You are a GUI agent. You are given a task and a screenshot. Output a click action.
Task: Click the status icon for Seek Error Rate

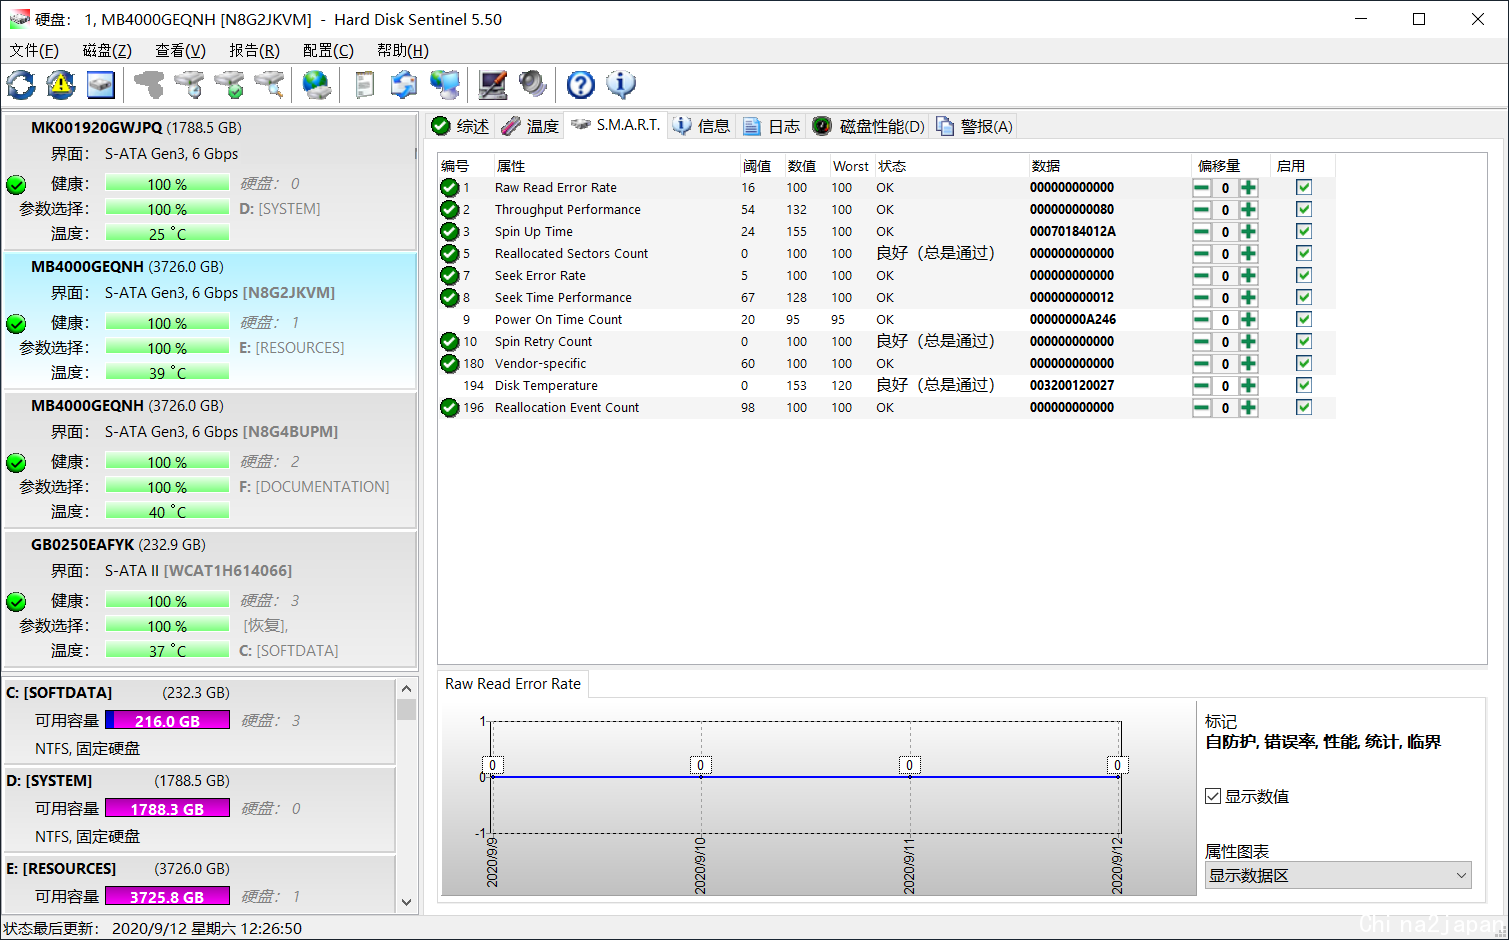click(x=450, y=276)
